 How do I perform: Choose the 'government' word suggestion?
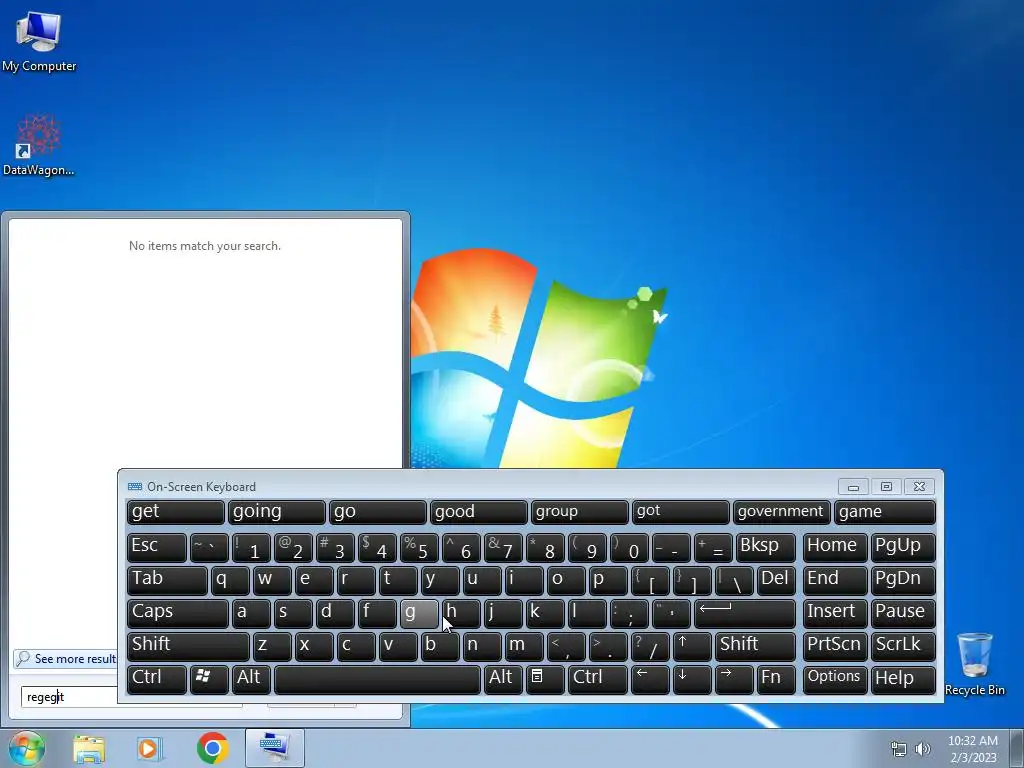tap(781, 512)
